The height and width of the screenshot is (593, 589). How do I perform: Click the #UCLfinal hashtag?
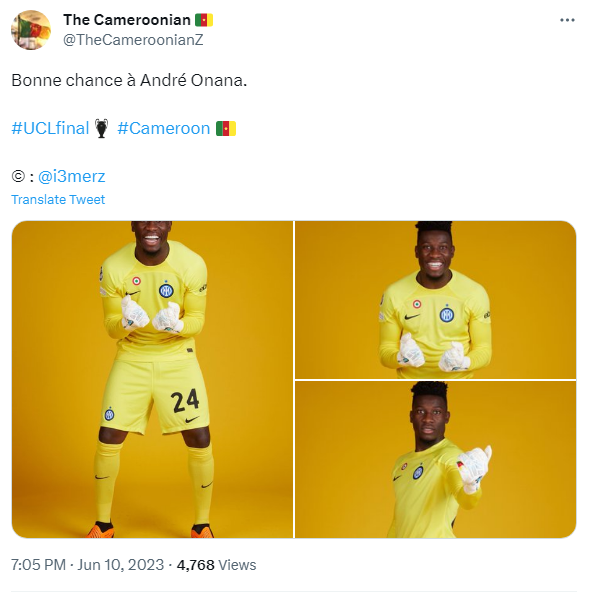click(50, 128)
